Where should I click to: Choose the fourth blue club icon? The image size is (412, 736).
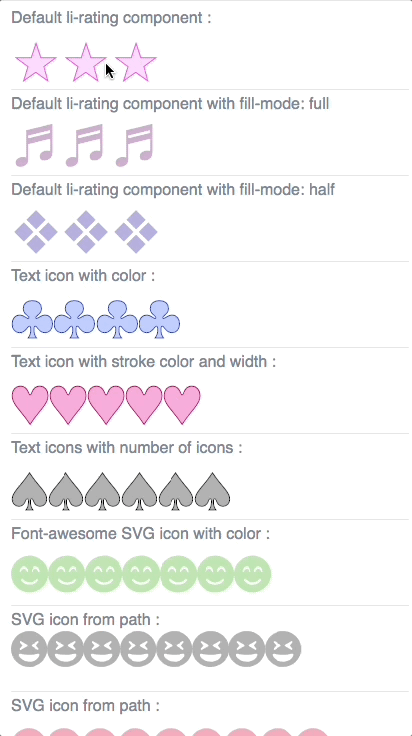click(x=160, y=319)
